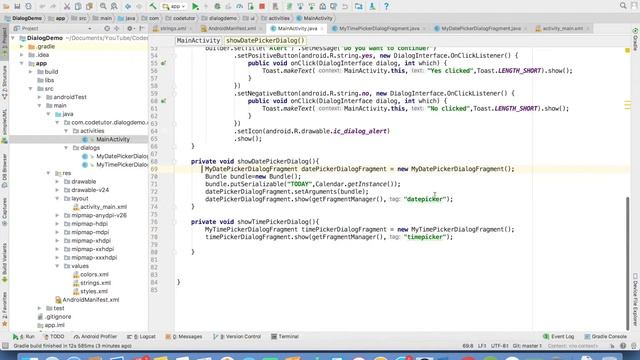Click the Cut scissors icon
The image size is (640, 360).
click(x=67, y=6)
